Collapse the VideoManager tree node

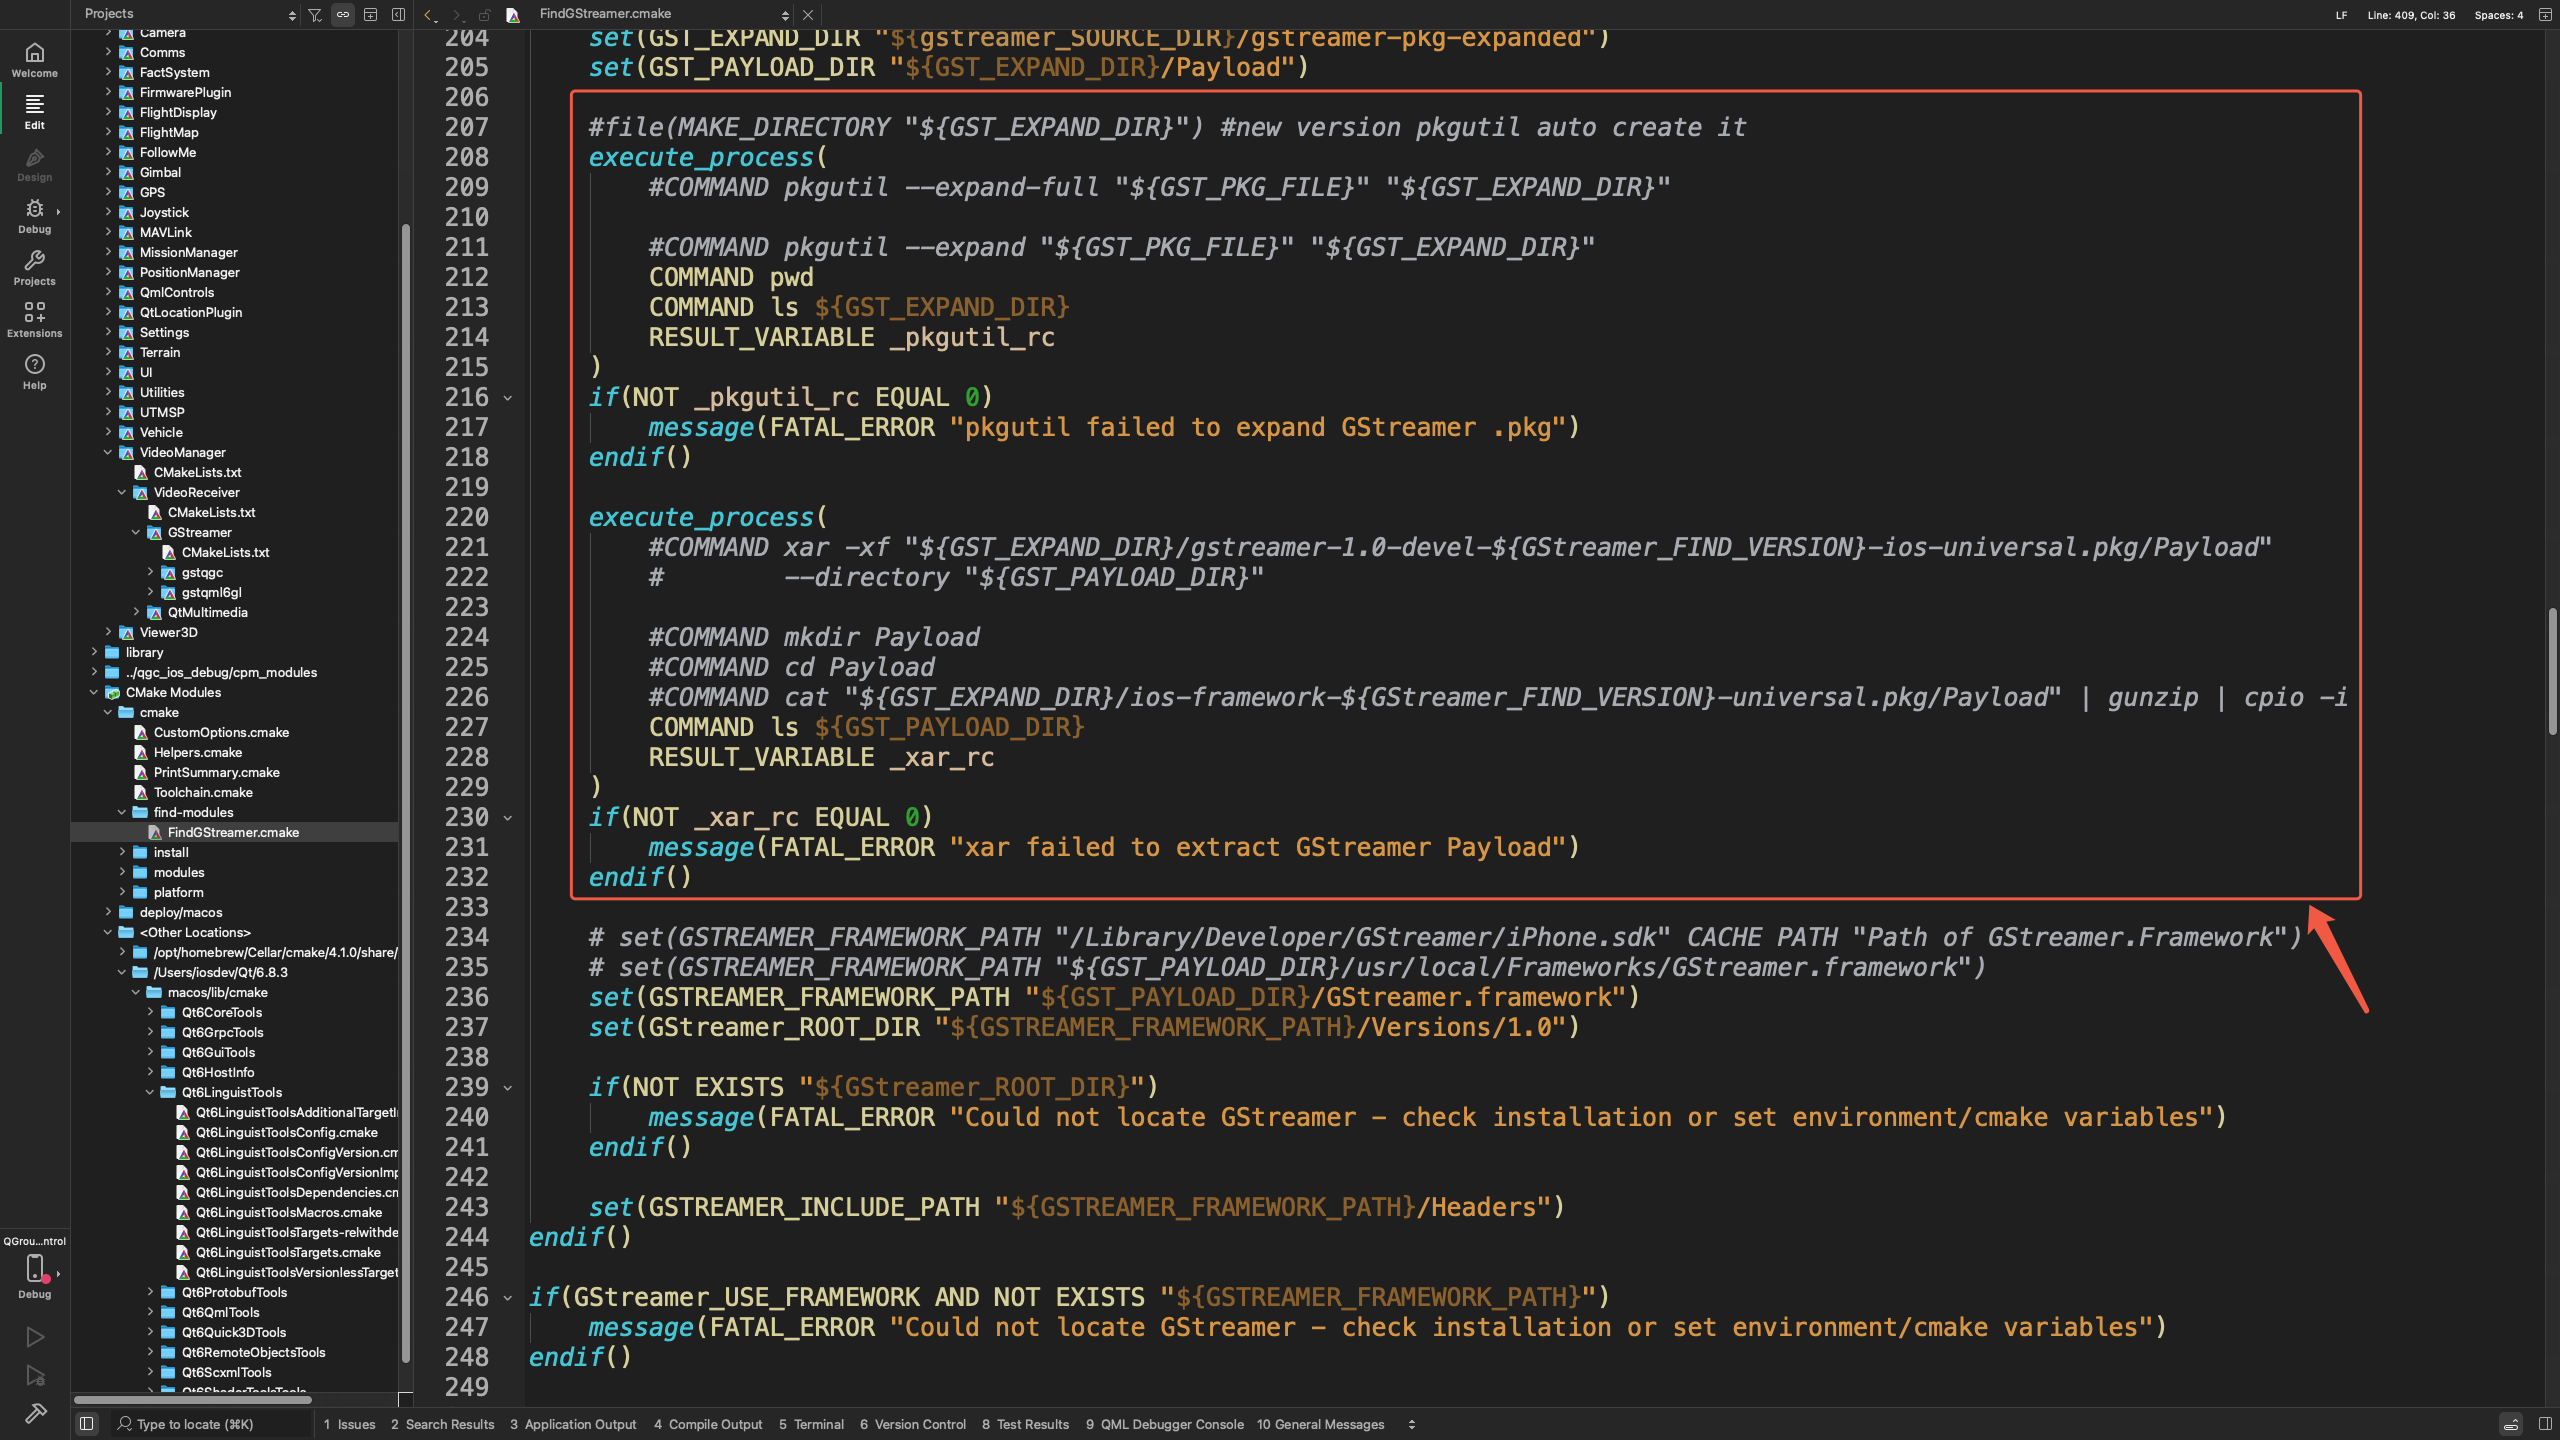tap(108, 452)
